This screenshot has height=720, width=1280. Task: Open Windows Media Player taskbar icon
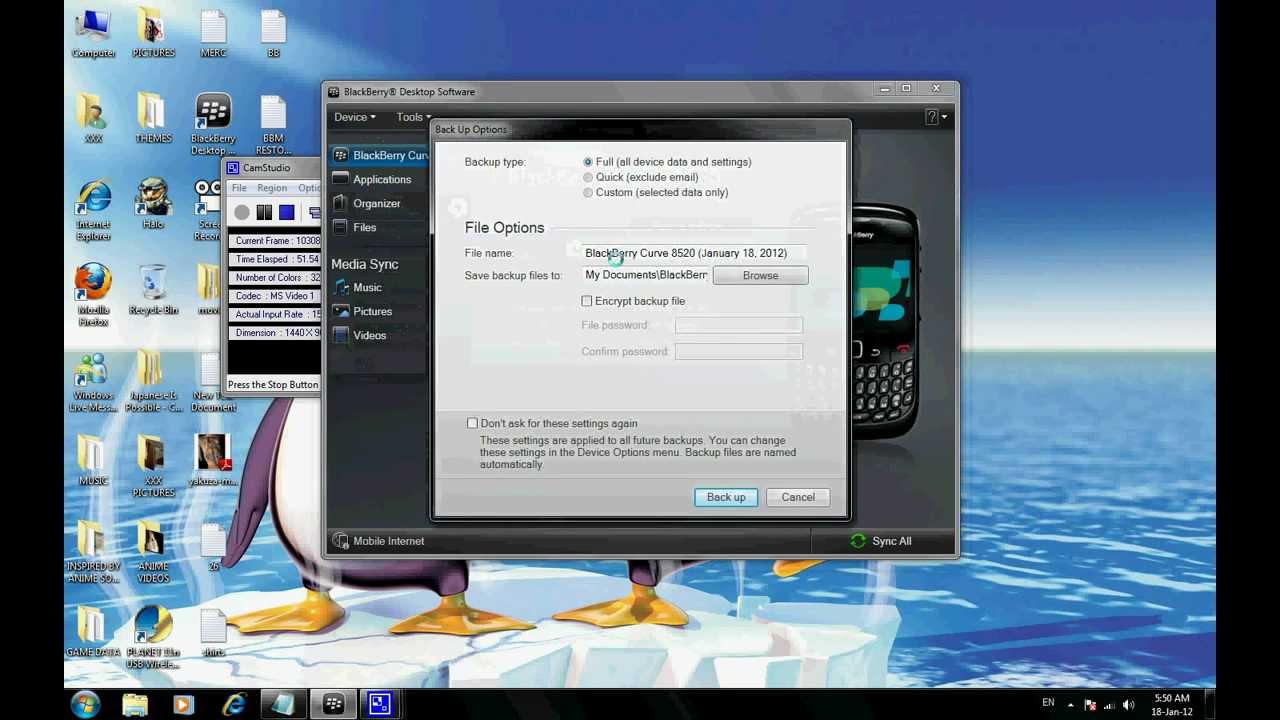pos(184,704)
